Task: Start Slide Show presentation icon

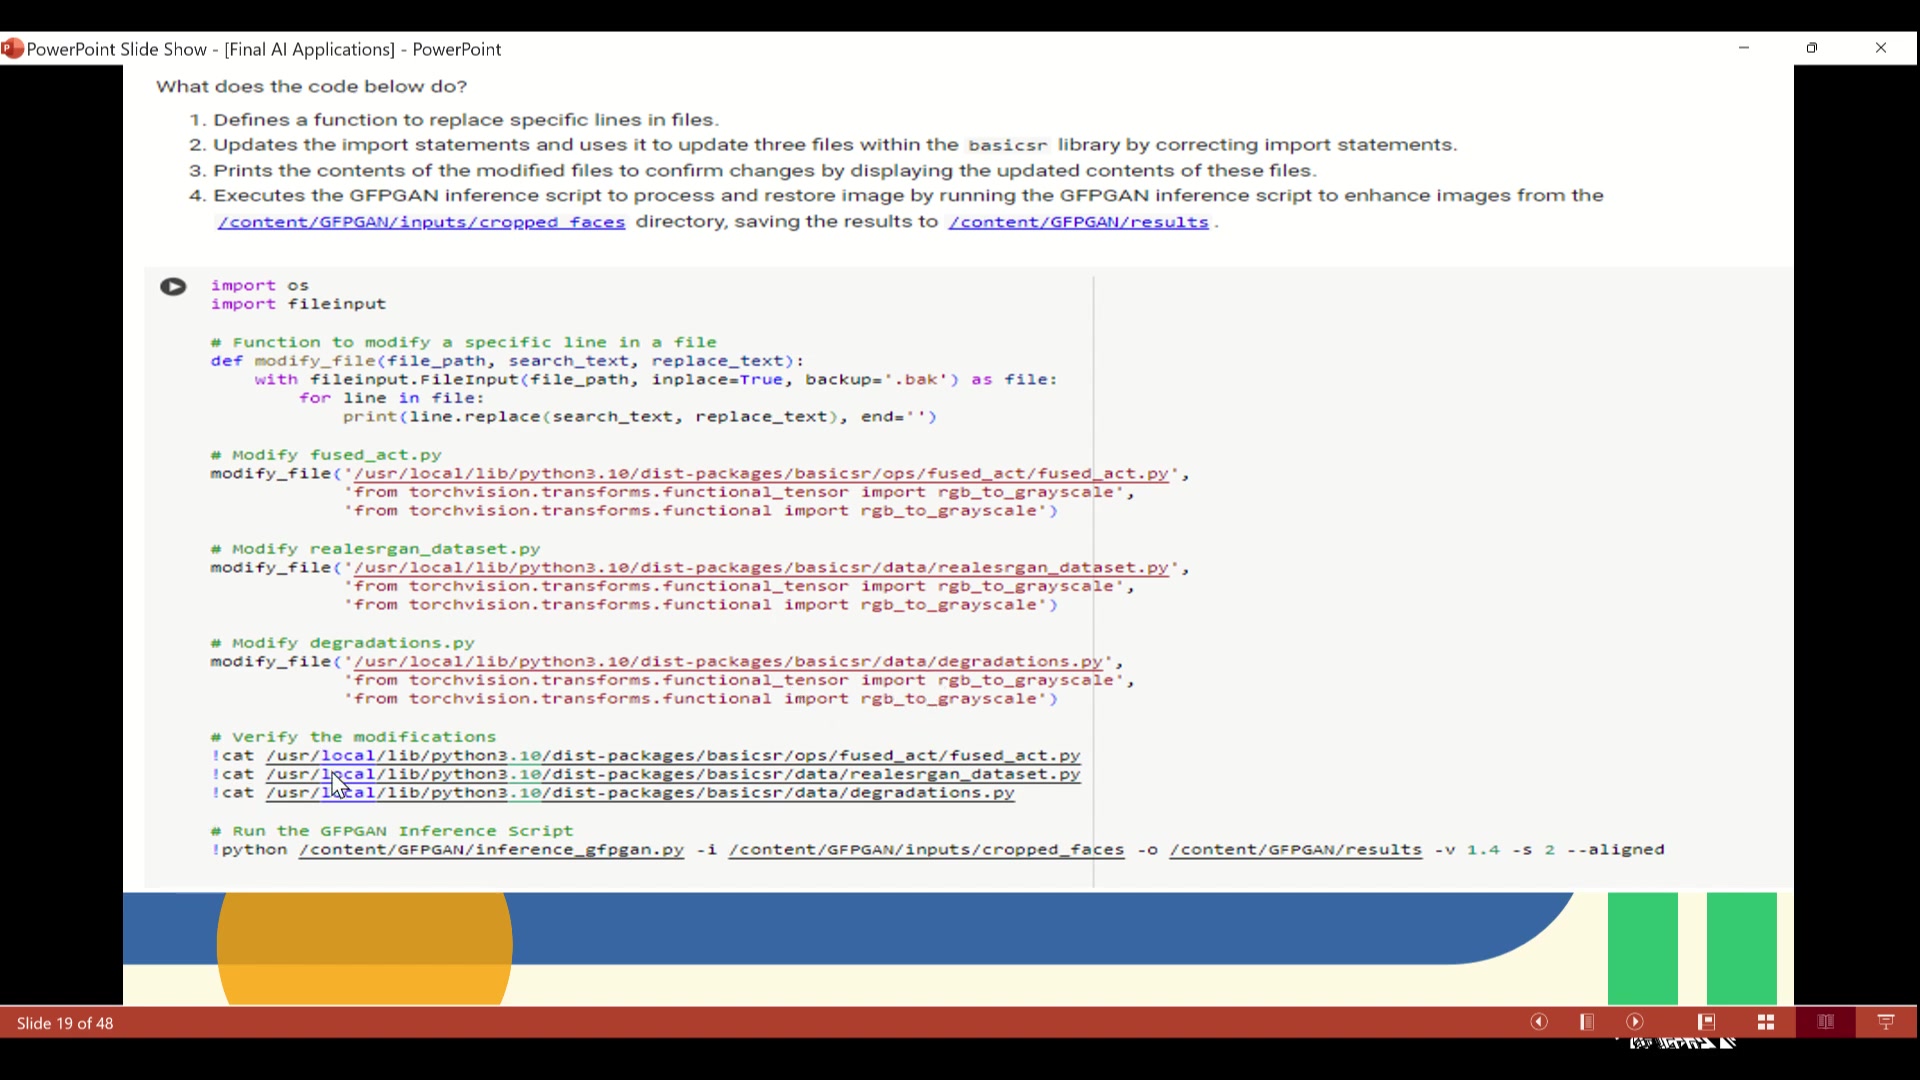Action: [1886, 1022]
